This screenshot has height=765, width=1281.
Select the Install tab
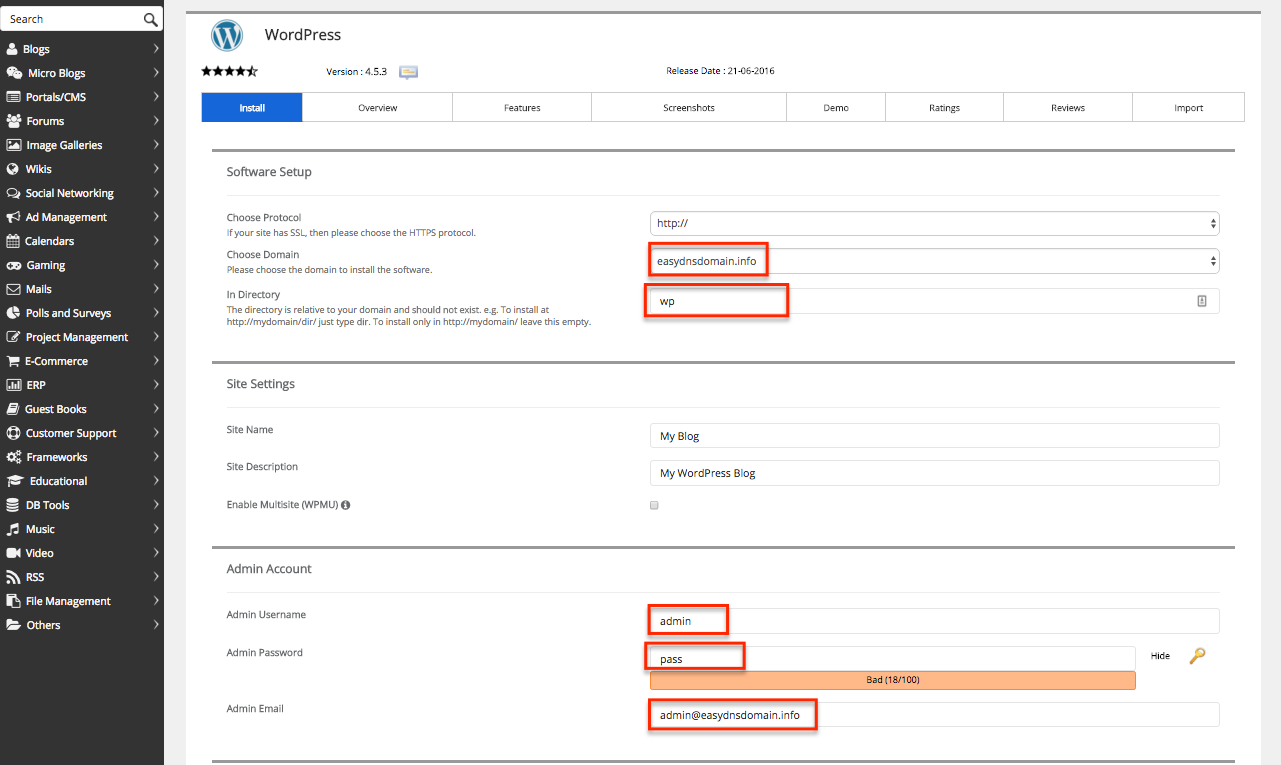[252, 107]
